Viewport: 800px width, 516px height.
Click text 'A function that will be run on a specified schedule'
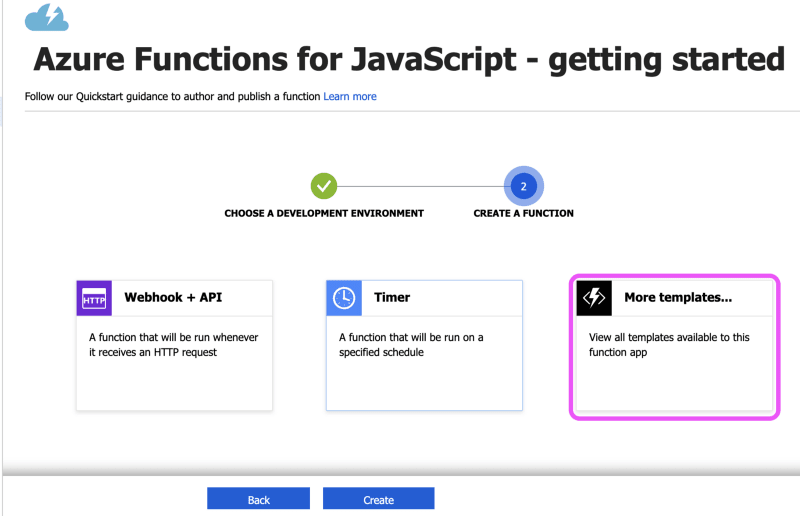tap(411, 345)
